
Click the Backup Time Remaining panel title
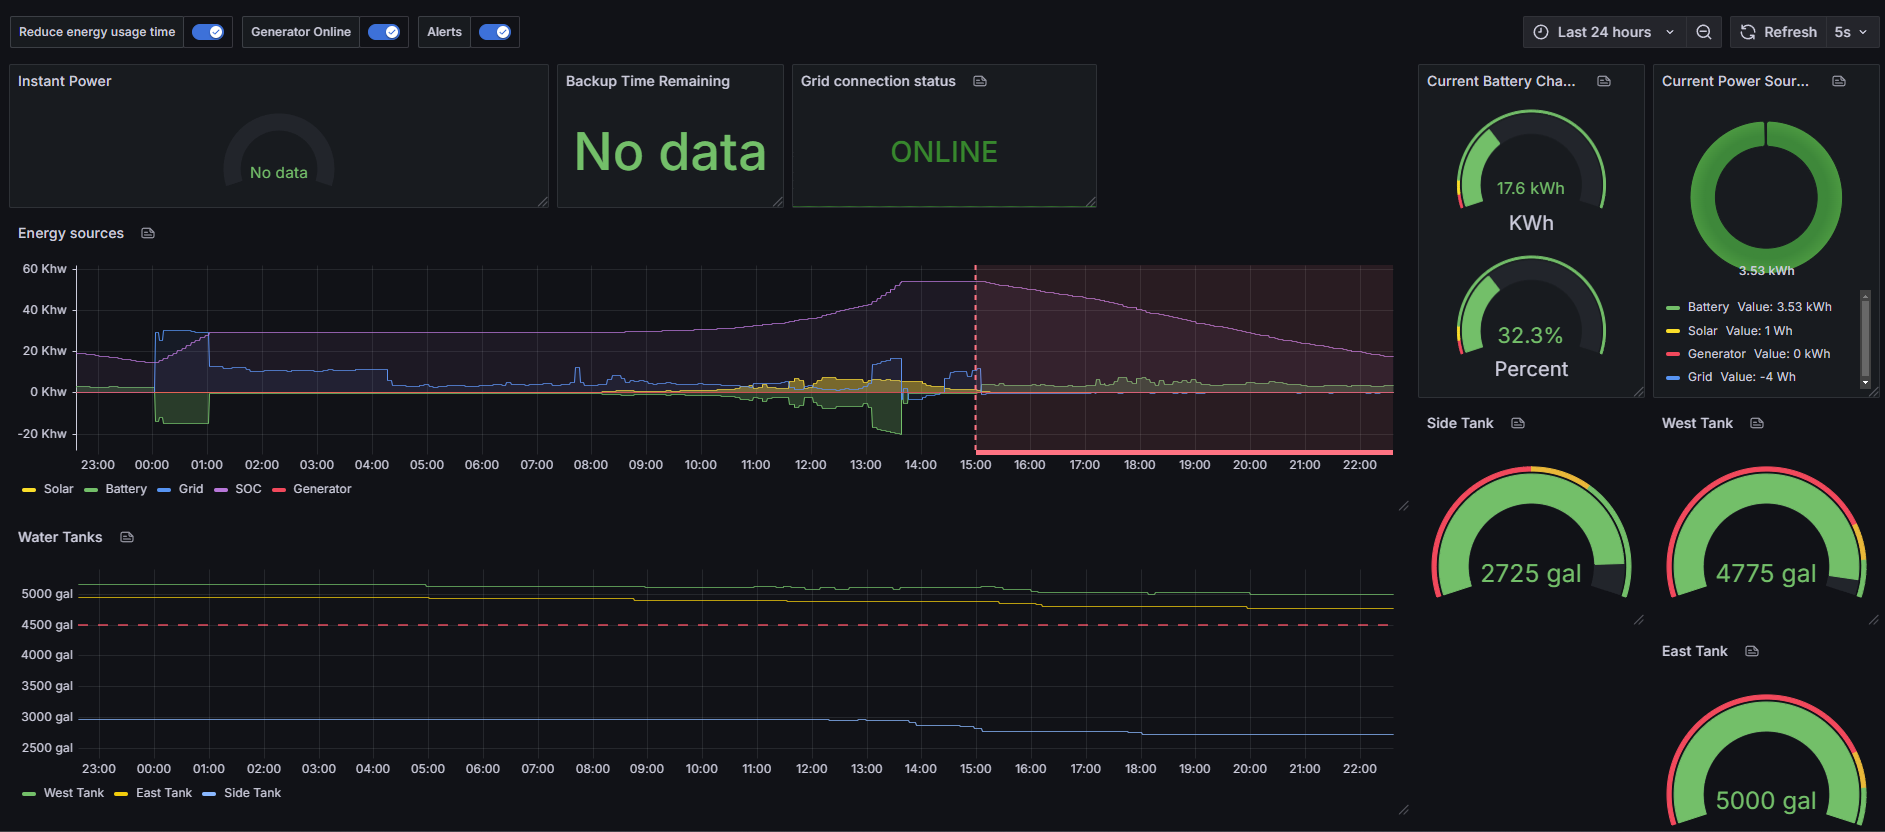point(648,81)
